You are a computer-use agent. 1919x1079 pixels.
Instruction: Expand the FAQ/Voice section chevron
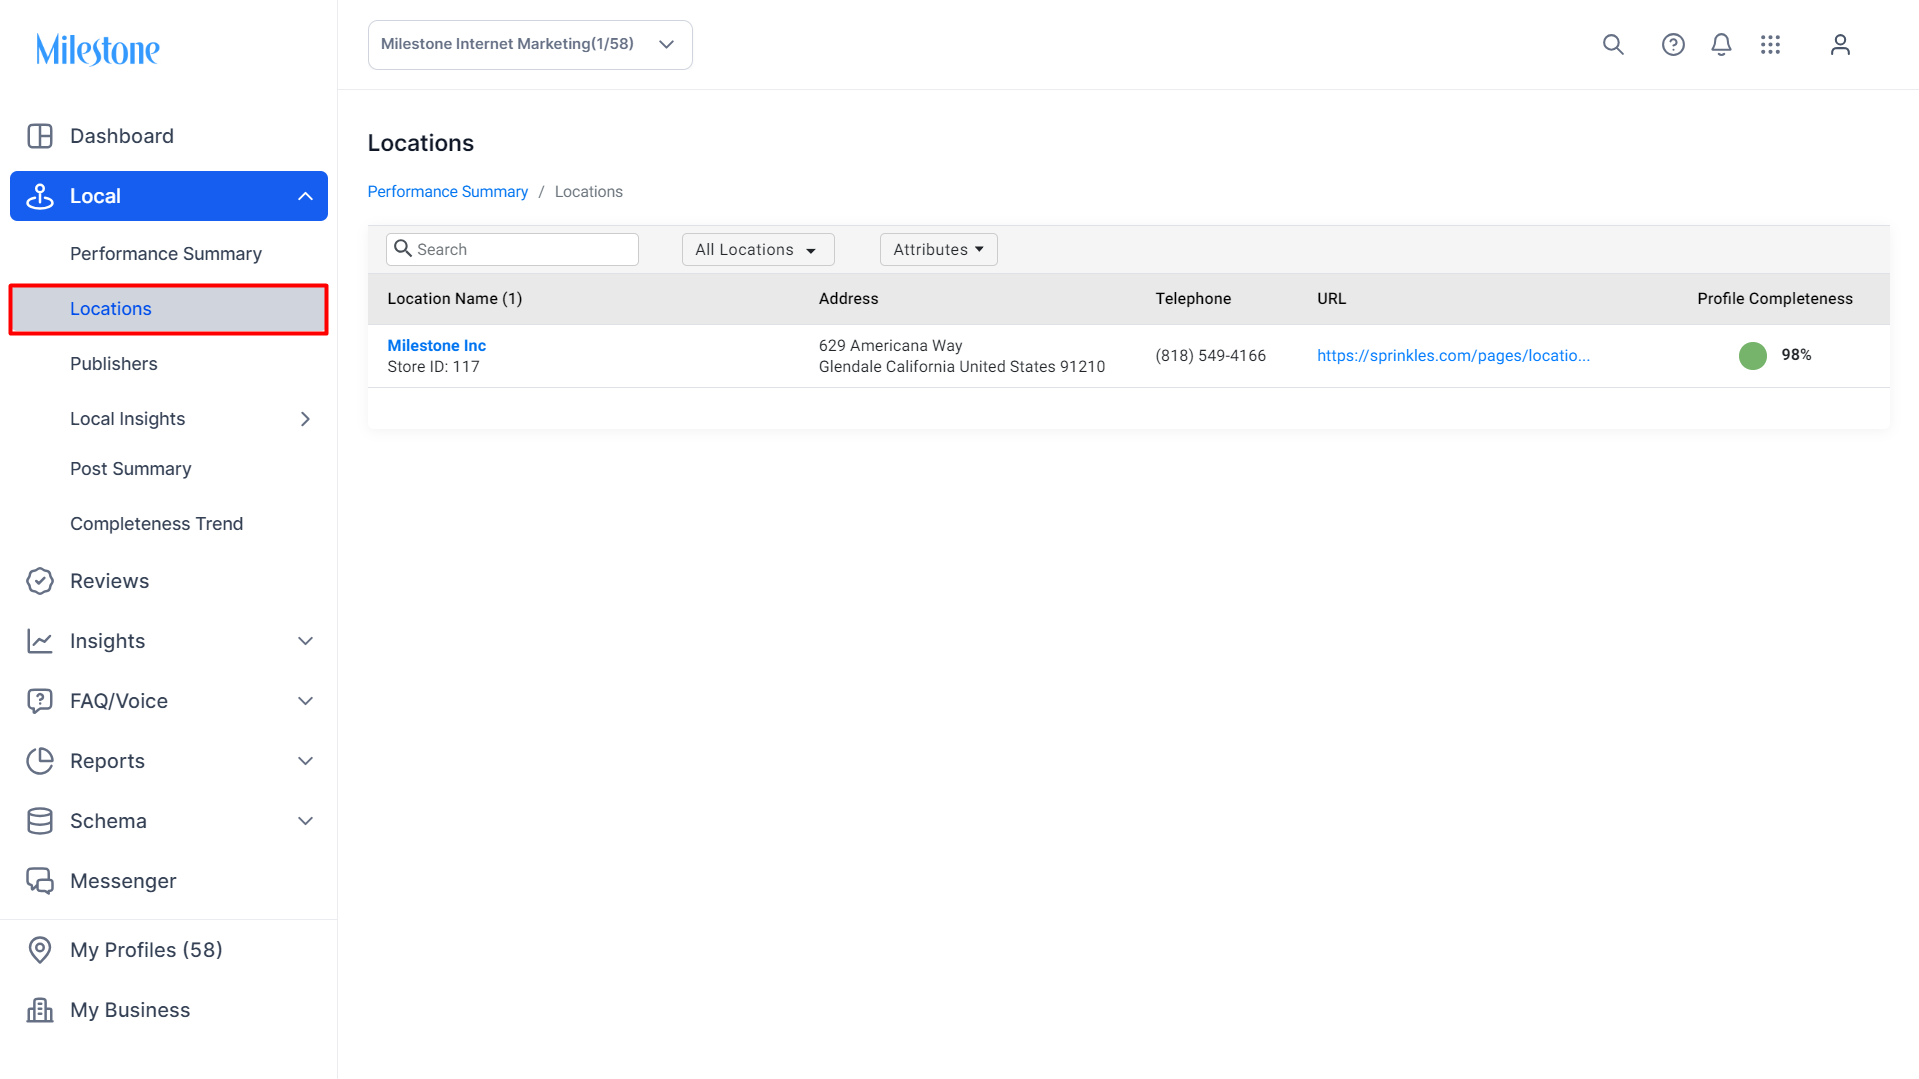click(305, 701)
